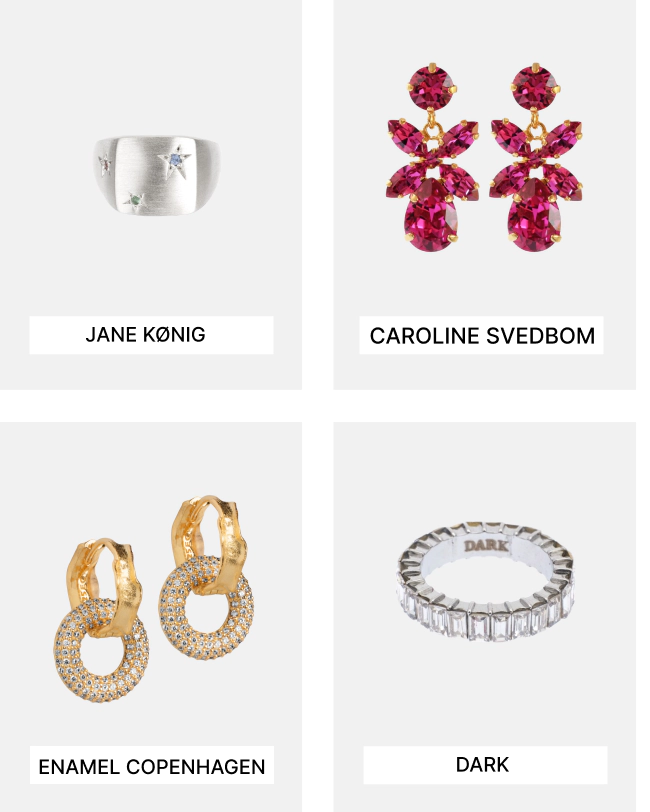Click the pavé crystal circle on the left hoop
Image resolution: width=650 pixels, height=812 pixels.
tap(102, 651)
